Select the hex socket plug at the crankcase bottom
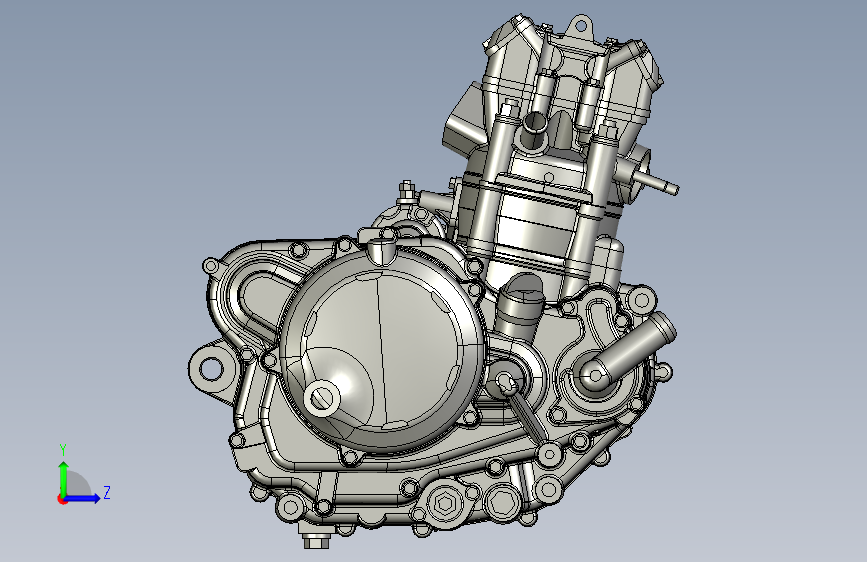The height and width of the screenshot is (562, 867). [444, 504]
